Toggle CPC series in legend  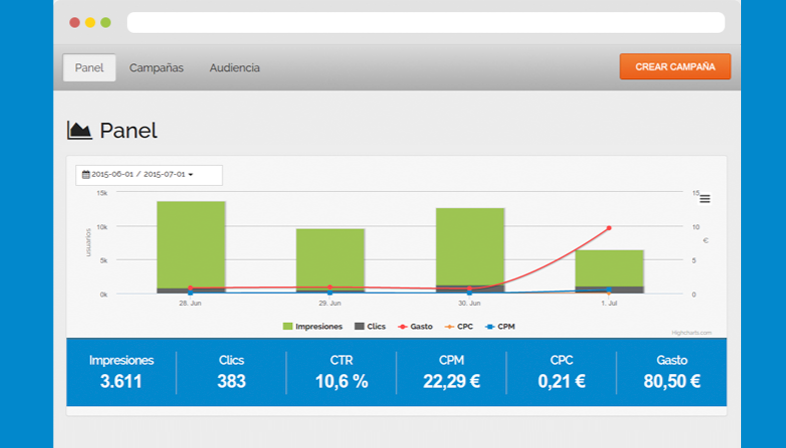pyautogui.click(x=459, y=326)
